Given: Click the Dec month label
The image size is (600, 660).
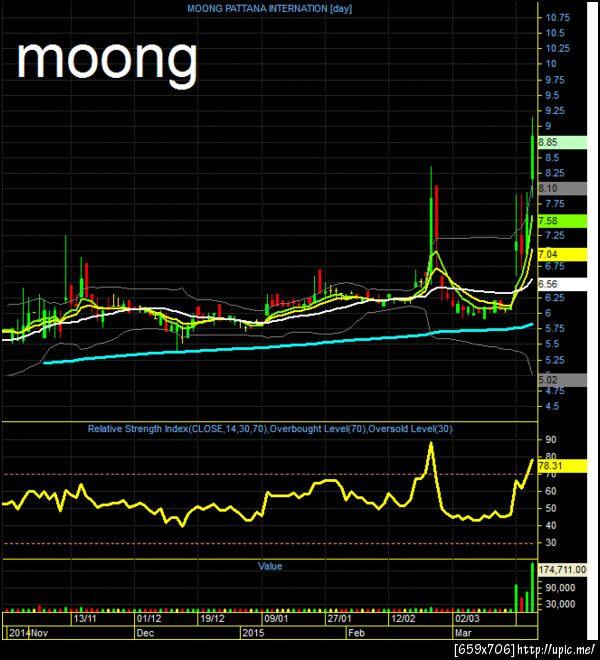Looking at the screenshot, I should point(145,633).
